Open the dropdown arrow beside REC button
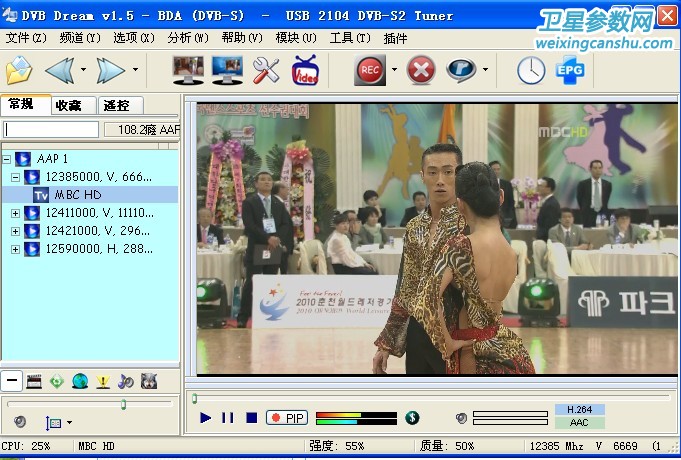The width and height of the screenshot is (681, 460). pos(394,71)
